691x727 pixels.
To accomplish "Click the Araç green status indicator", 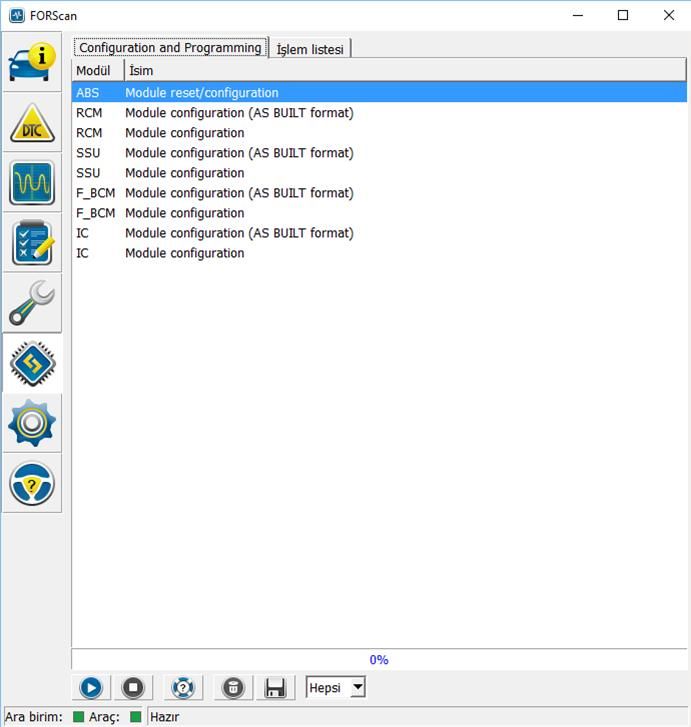I will coord(135,717).
